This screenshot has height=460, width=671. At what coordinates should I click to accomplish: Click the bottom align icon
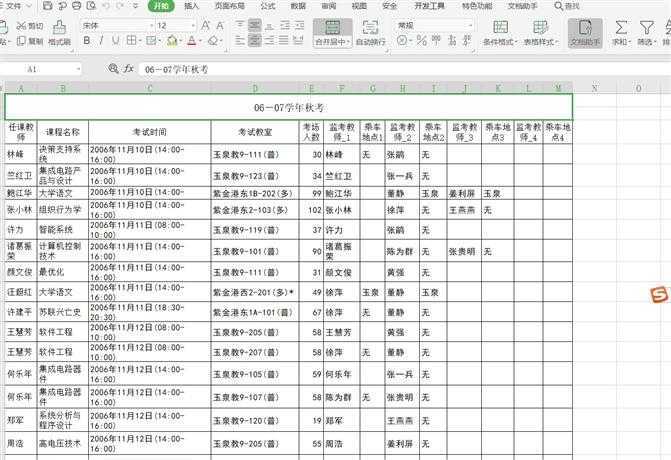click(x=269, y=26)
